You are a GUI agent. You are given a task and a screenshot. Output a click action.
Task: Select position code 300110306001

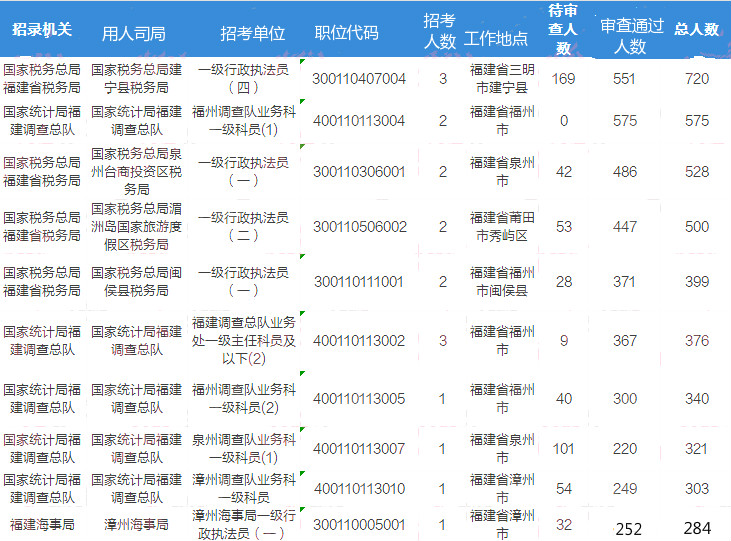[359, 172]
